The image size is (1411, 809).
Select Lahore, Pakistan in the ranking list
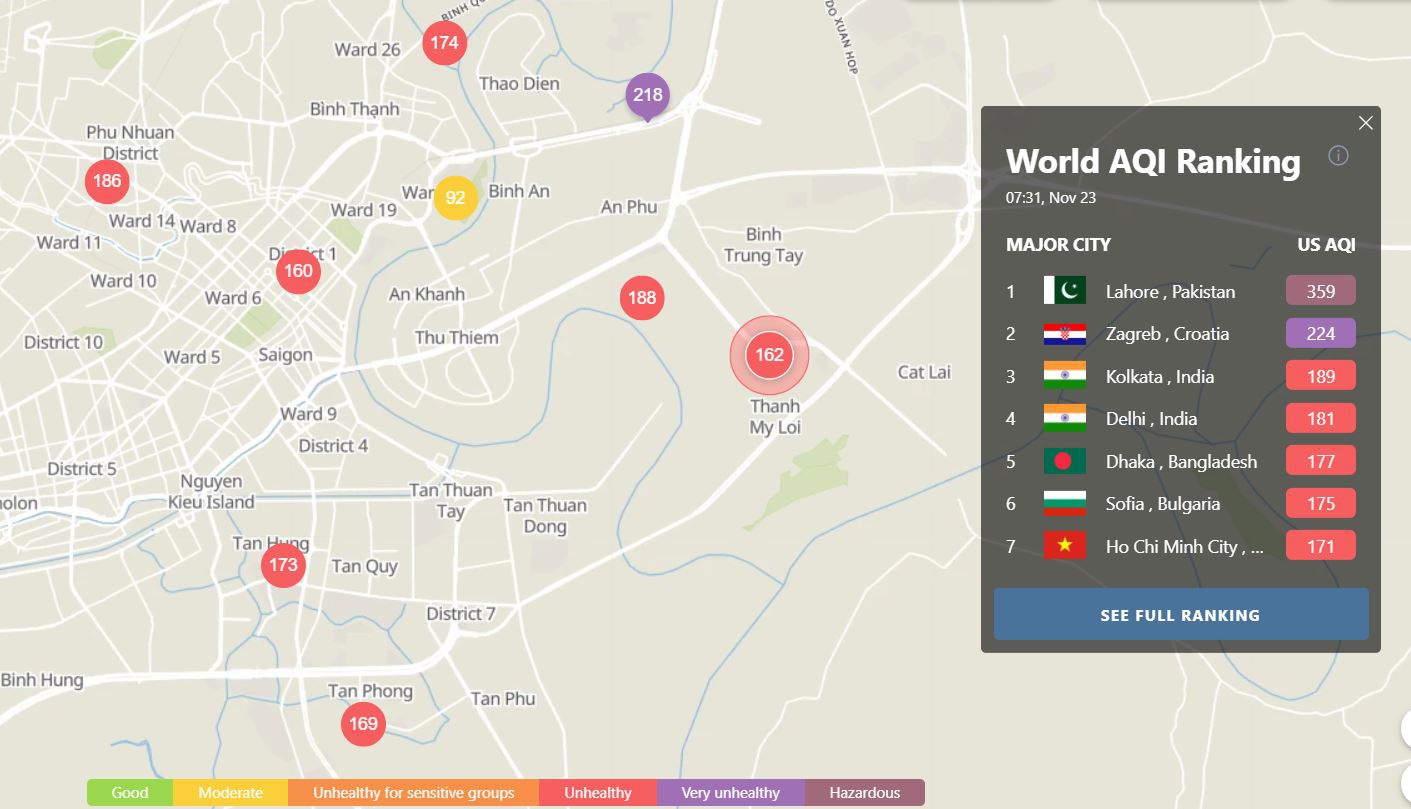point(1170,292)
